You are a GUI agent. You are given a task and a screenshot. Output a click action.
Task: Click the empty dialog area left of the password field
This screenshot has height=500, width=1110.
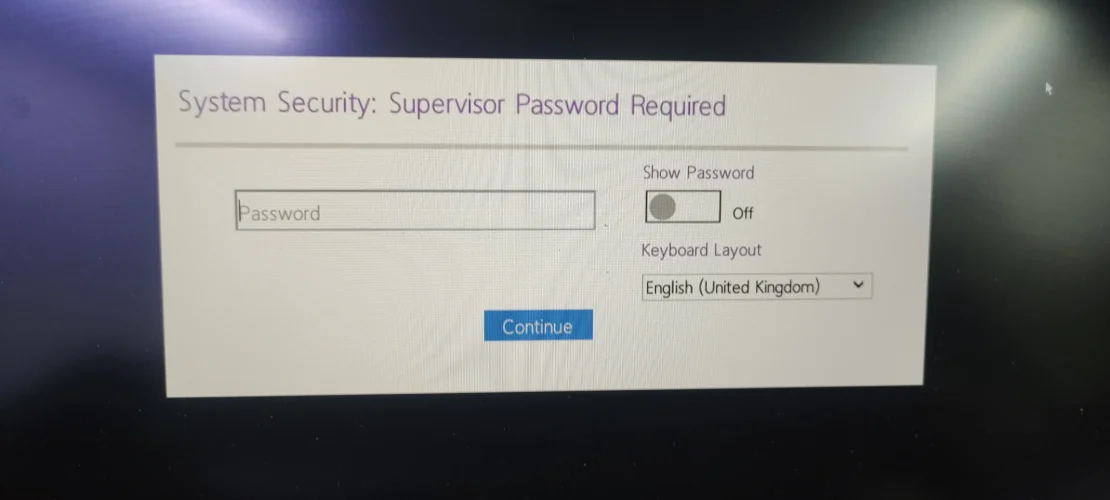tap(202, 211)
